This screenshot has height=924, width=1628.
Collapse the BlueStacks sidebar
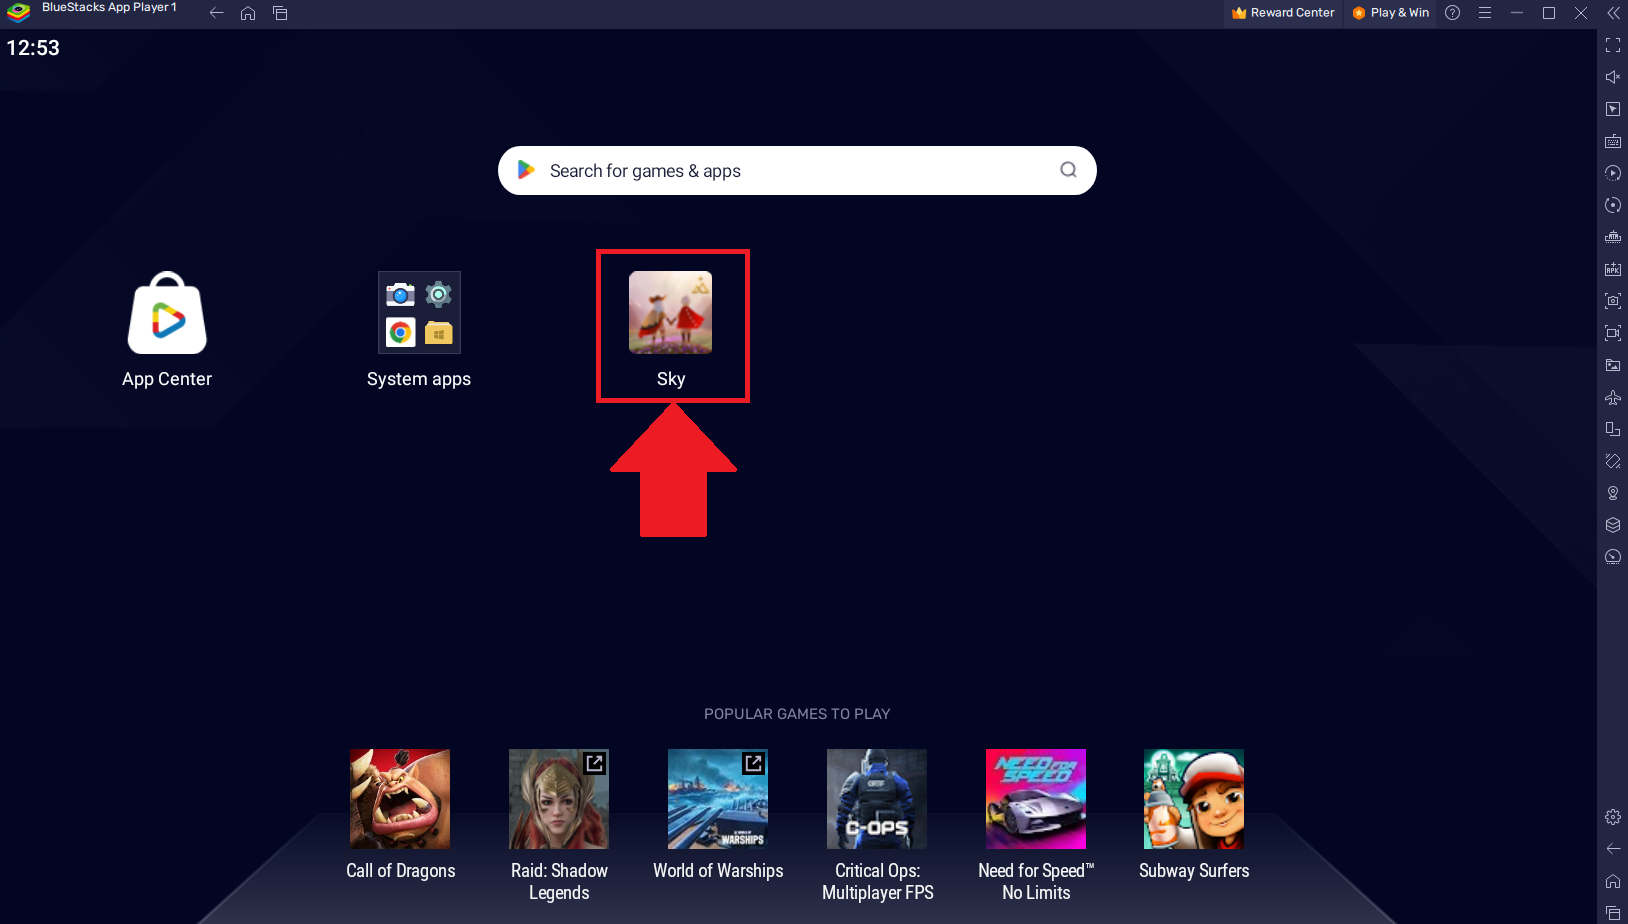[1612, 13]
